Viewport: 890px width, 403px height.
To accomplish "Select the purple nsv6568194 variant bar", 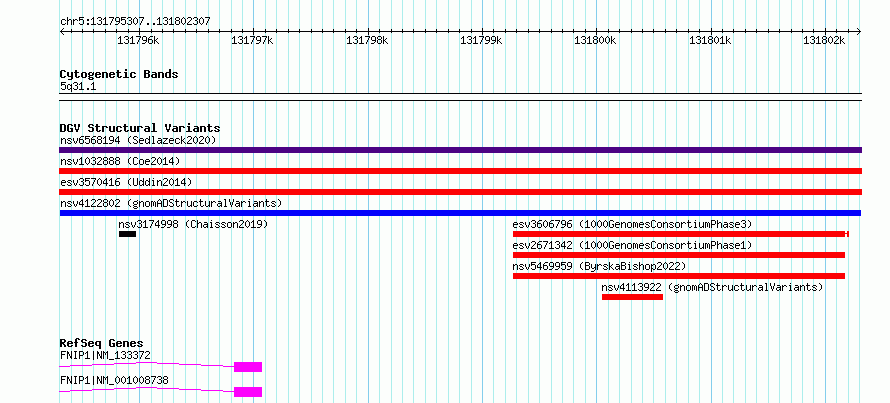I will (x=460, y=150).
